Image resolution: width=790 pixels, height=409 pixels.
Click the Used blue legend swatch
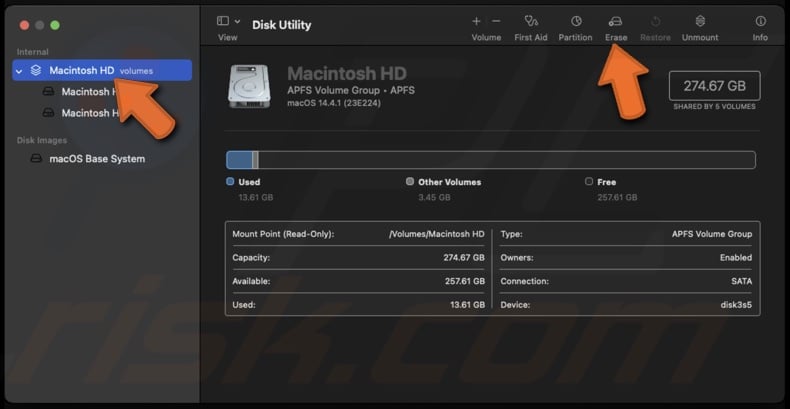pos(230,181)
